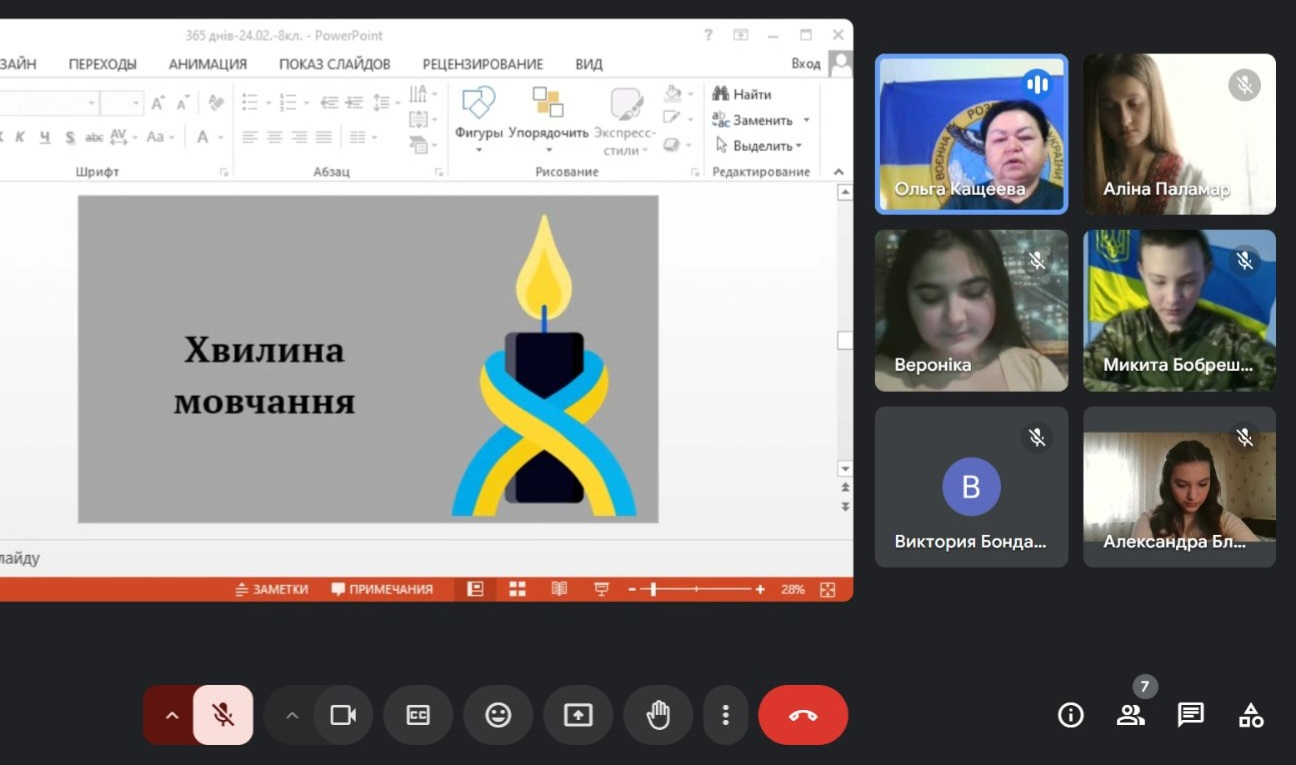This screenshot has height=765, width=1296.
Task: Open the more options three-dot menu
Action: point(725,715)
